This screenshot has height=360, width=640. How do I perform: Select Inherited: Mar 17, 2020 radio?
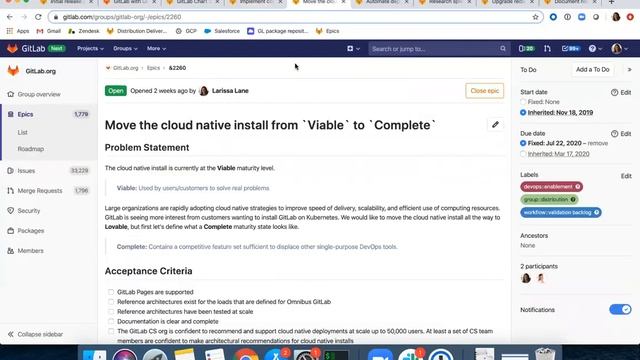(523, 154)
